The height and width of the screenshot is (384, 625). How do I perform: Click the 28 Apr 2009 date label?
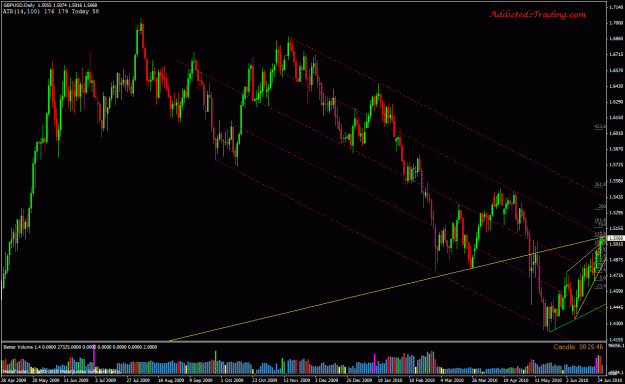coord(14,380)
